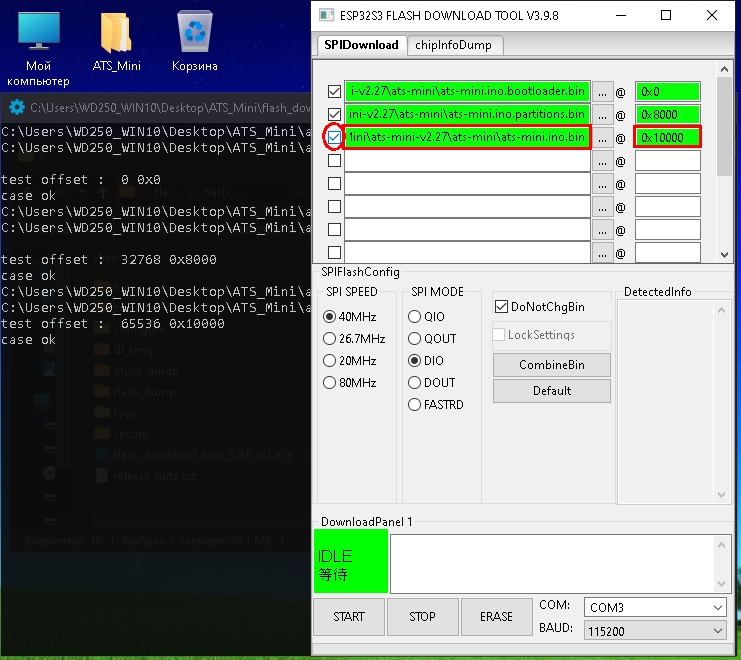Click the START button
This screenshot has height=660, width=741.
coord(349,617)
